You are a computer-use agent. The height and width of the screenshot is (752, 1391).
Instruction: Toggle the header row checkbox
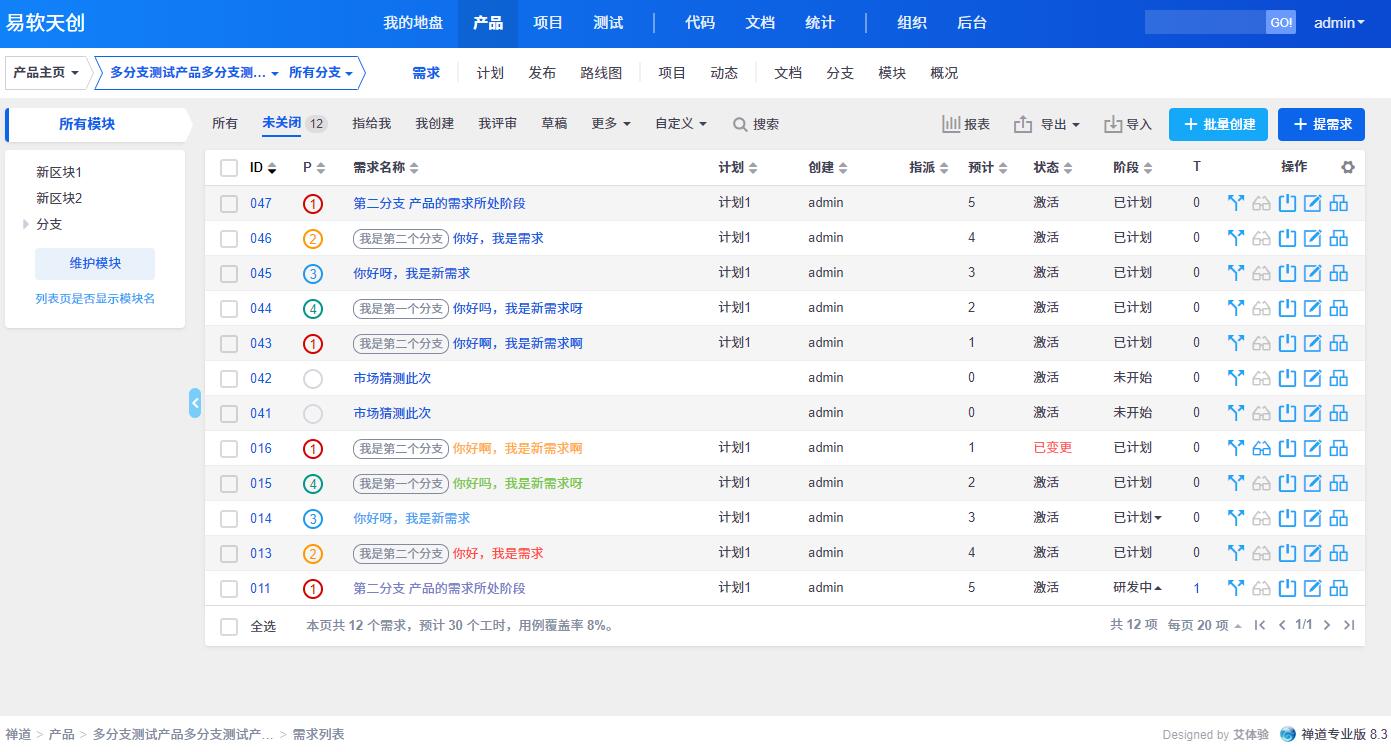point(229,168)
